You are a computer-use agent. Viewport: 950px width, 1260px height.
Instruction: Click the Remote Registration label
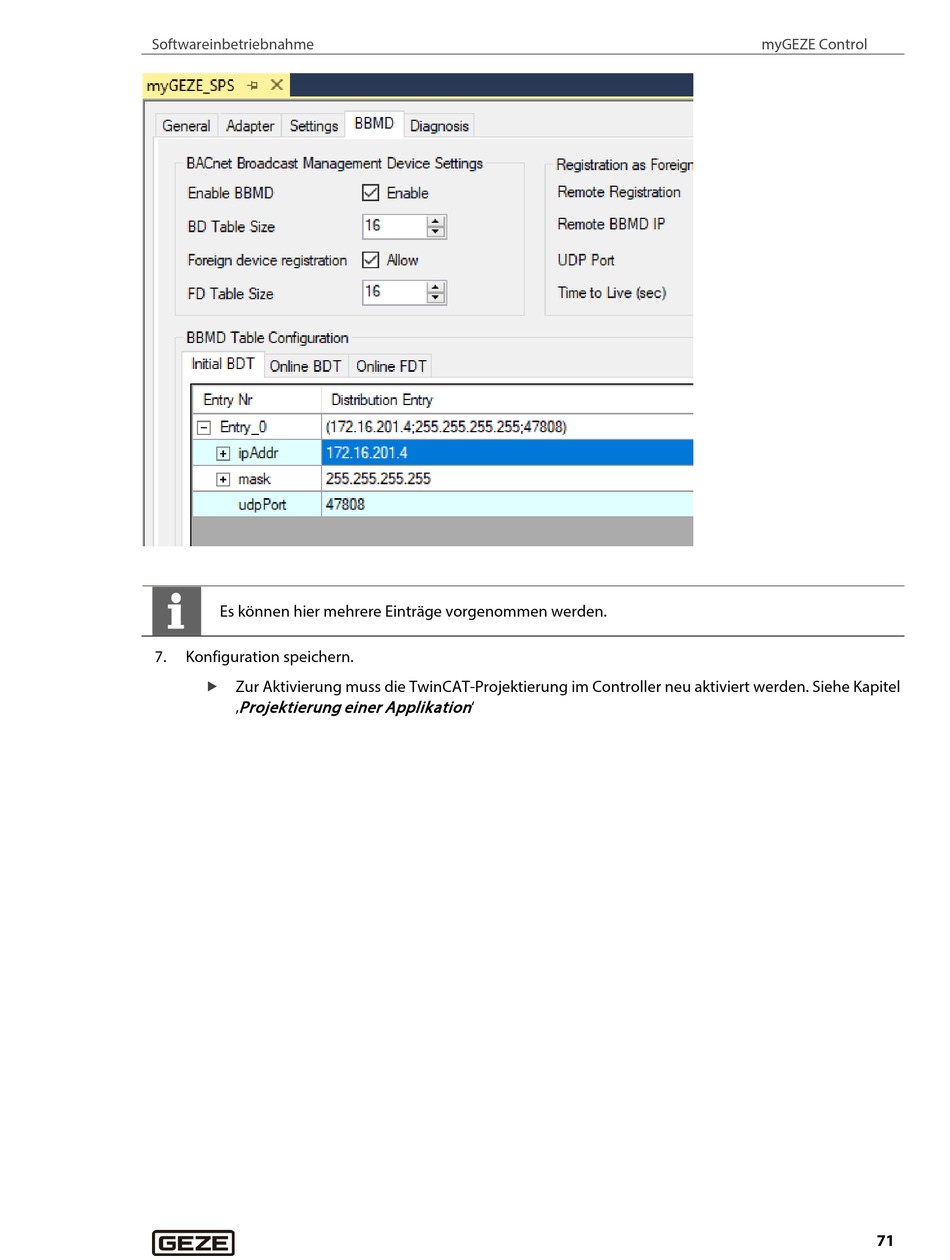click(619, 192)
